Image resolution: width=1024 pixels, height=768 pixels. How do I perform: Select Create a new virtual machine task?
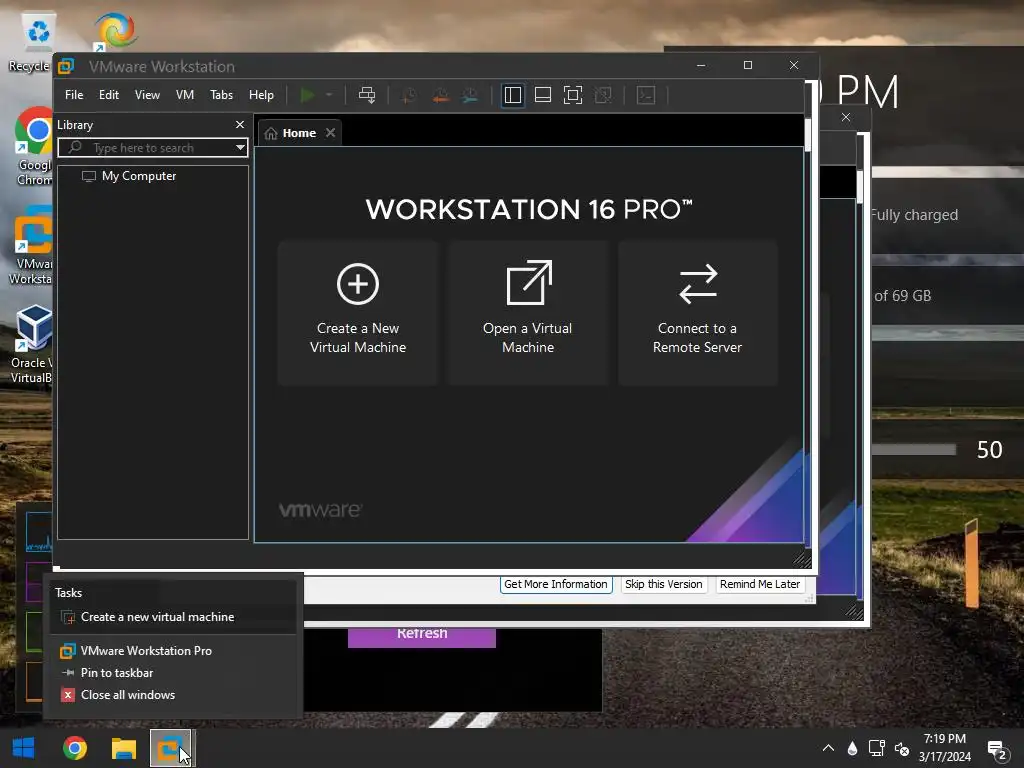click(x=173, y=617)
